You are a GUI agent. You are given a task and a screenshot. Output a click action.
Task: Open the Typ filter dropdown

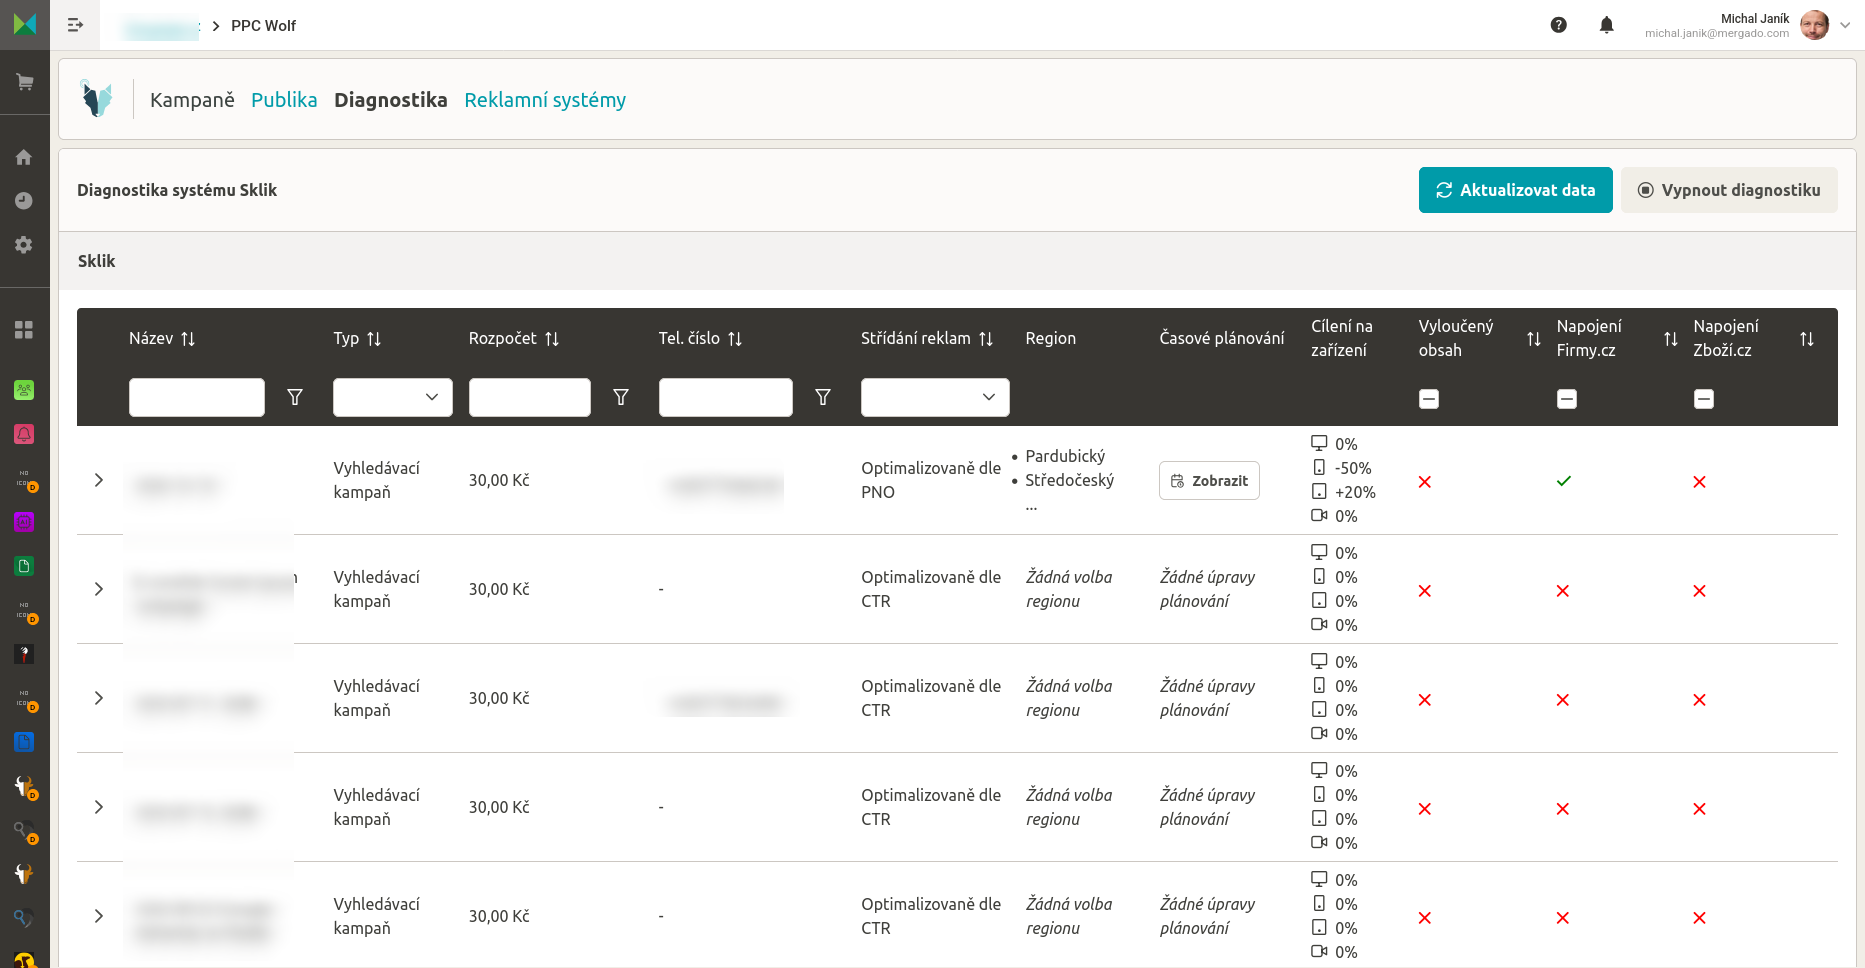click(392, 397)
